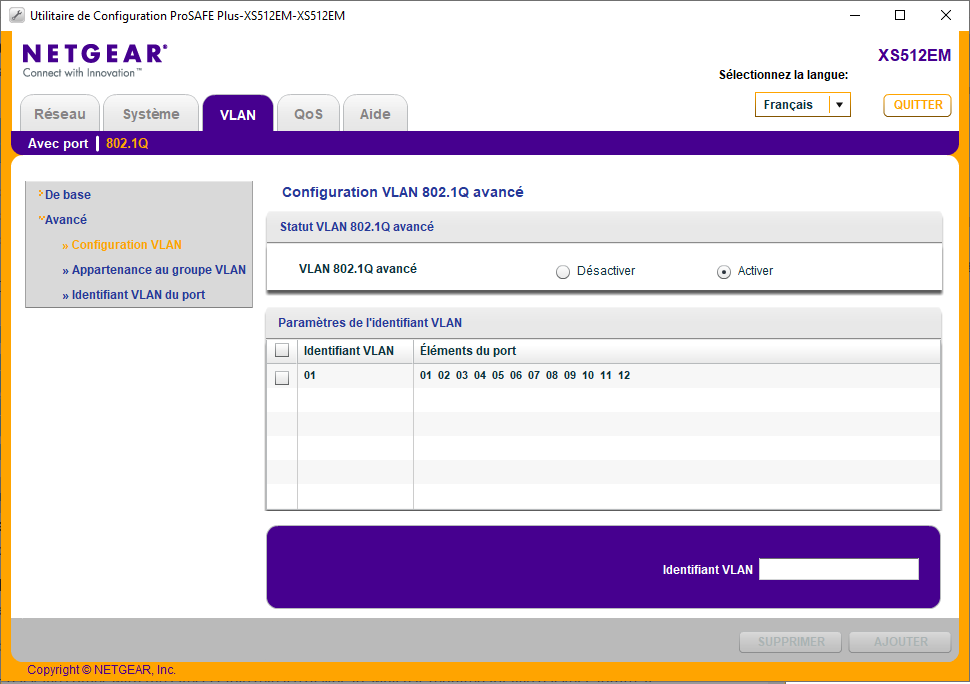Focus the Identifiant VLAN input field

[838, 569]
